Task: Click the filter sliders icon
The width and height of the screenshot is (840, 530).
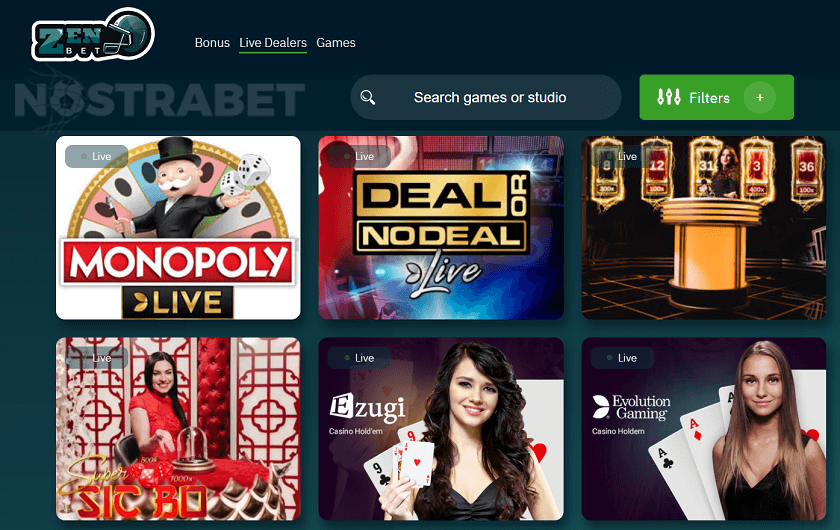Action: 669,97
